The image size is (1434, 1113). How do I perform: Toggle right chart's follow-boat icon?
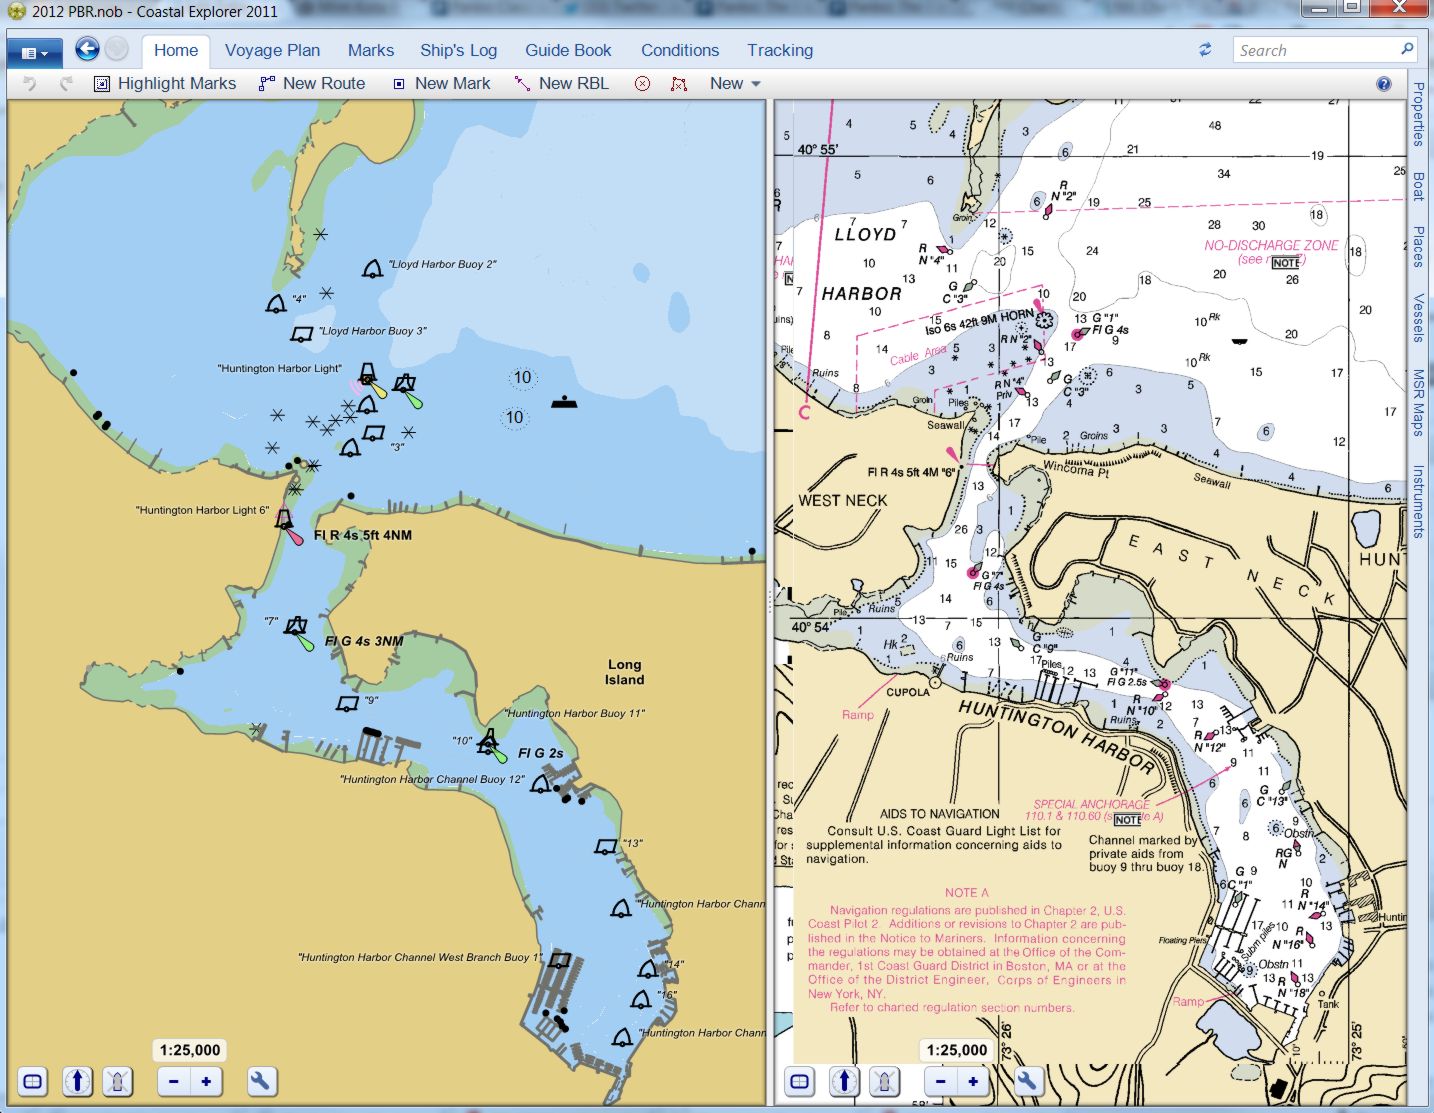pyautogui.click(x=885, y=1081)
